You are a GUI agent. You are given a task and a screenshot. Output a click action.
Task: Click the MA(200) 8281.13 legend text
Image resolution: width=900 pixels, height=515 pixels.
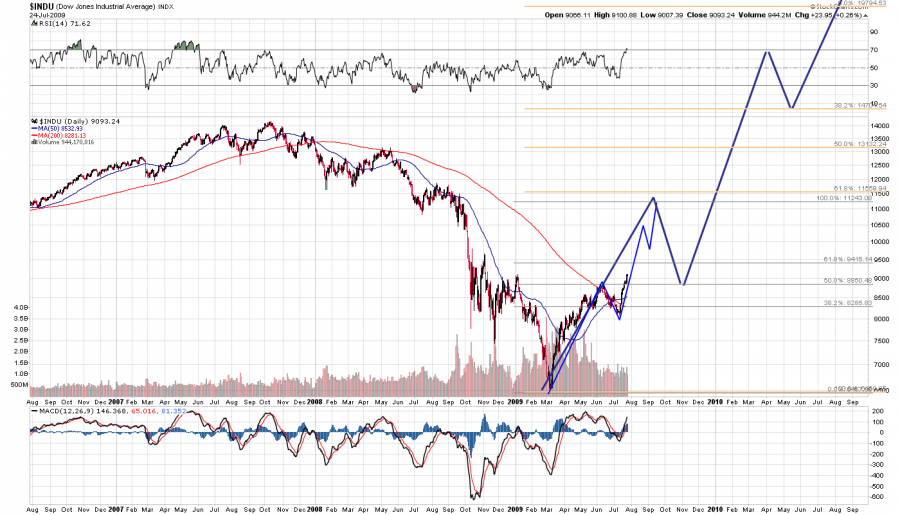pyautogui.click(x=62, y=135)
